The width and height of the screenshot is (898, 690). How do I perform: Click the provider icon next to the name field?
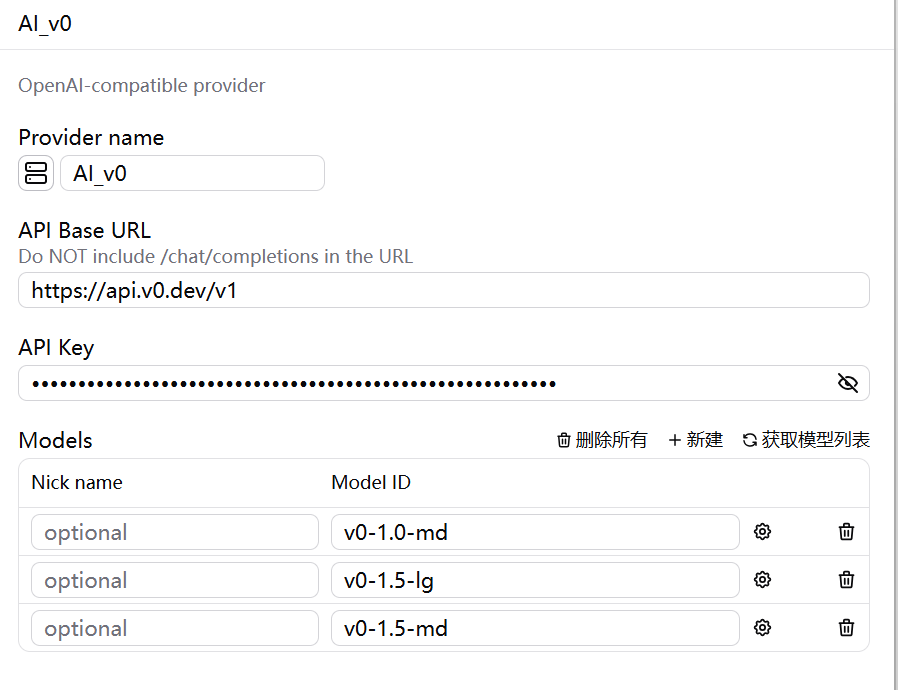pyautogui.click(x=36, y=173)
